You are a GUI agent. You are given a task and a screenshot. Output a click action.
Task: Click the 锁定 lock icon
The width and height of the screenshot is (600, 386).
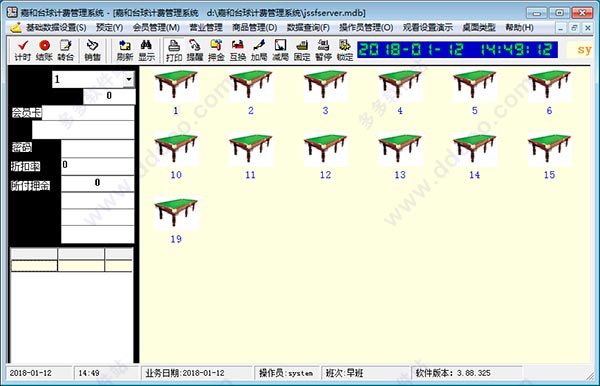pos(345,50)
